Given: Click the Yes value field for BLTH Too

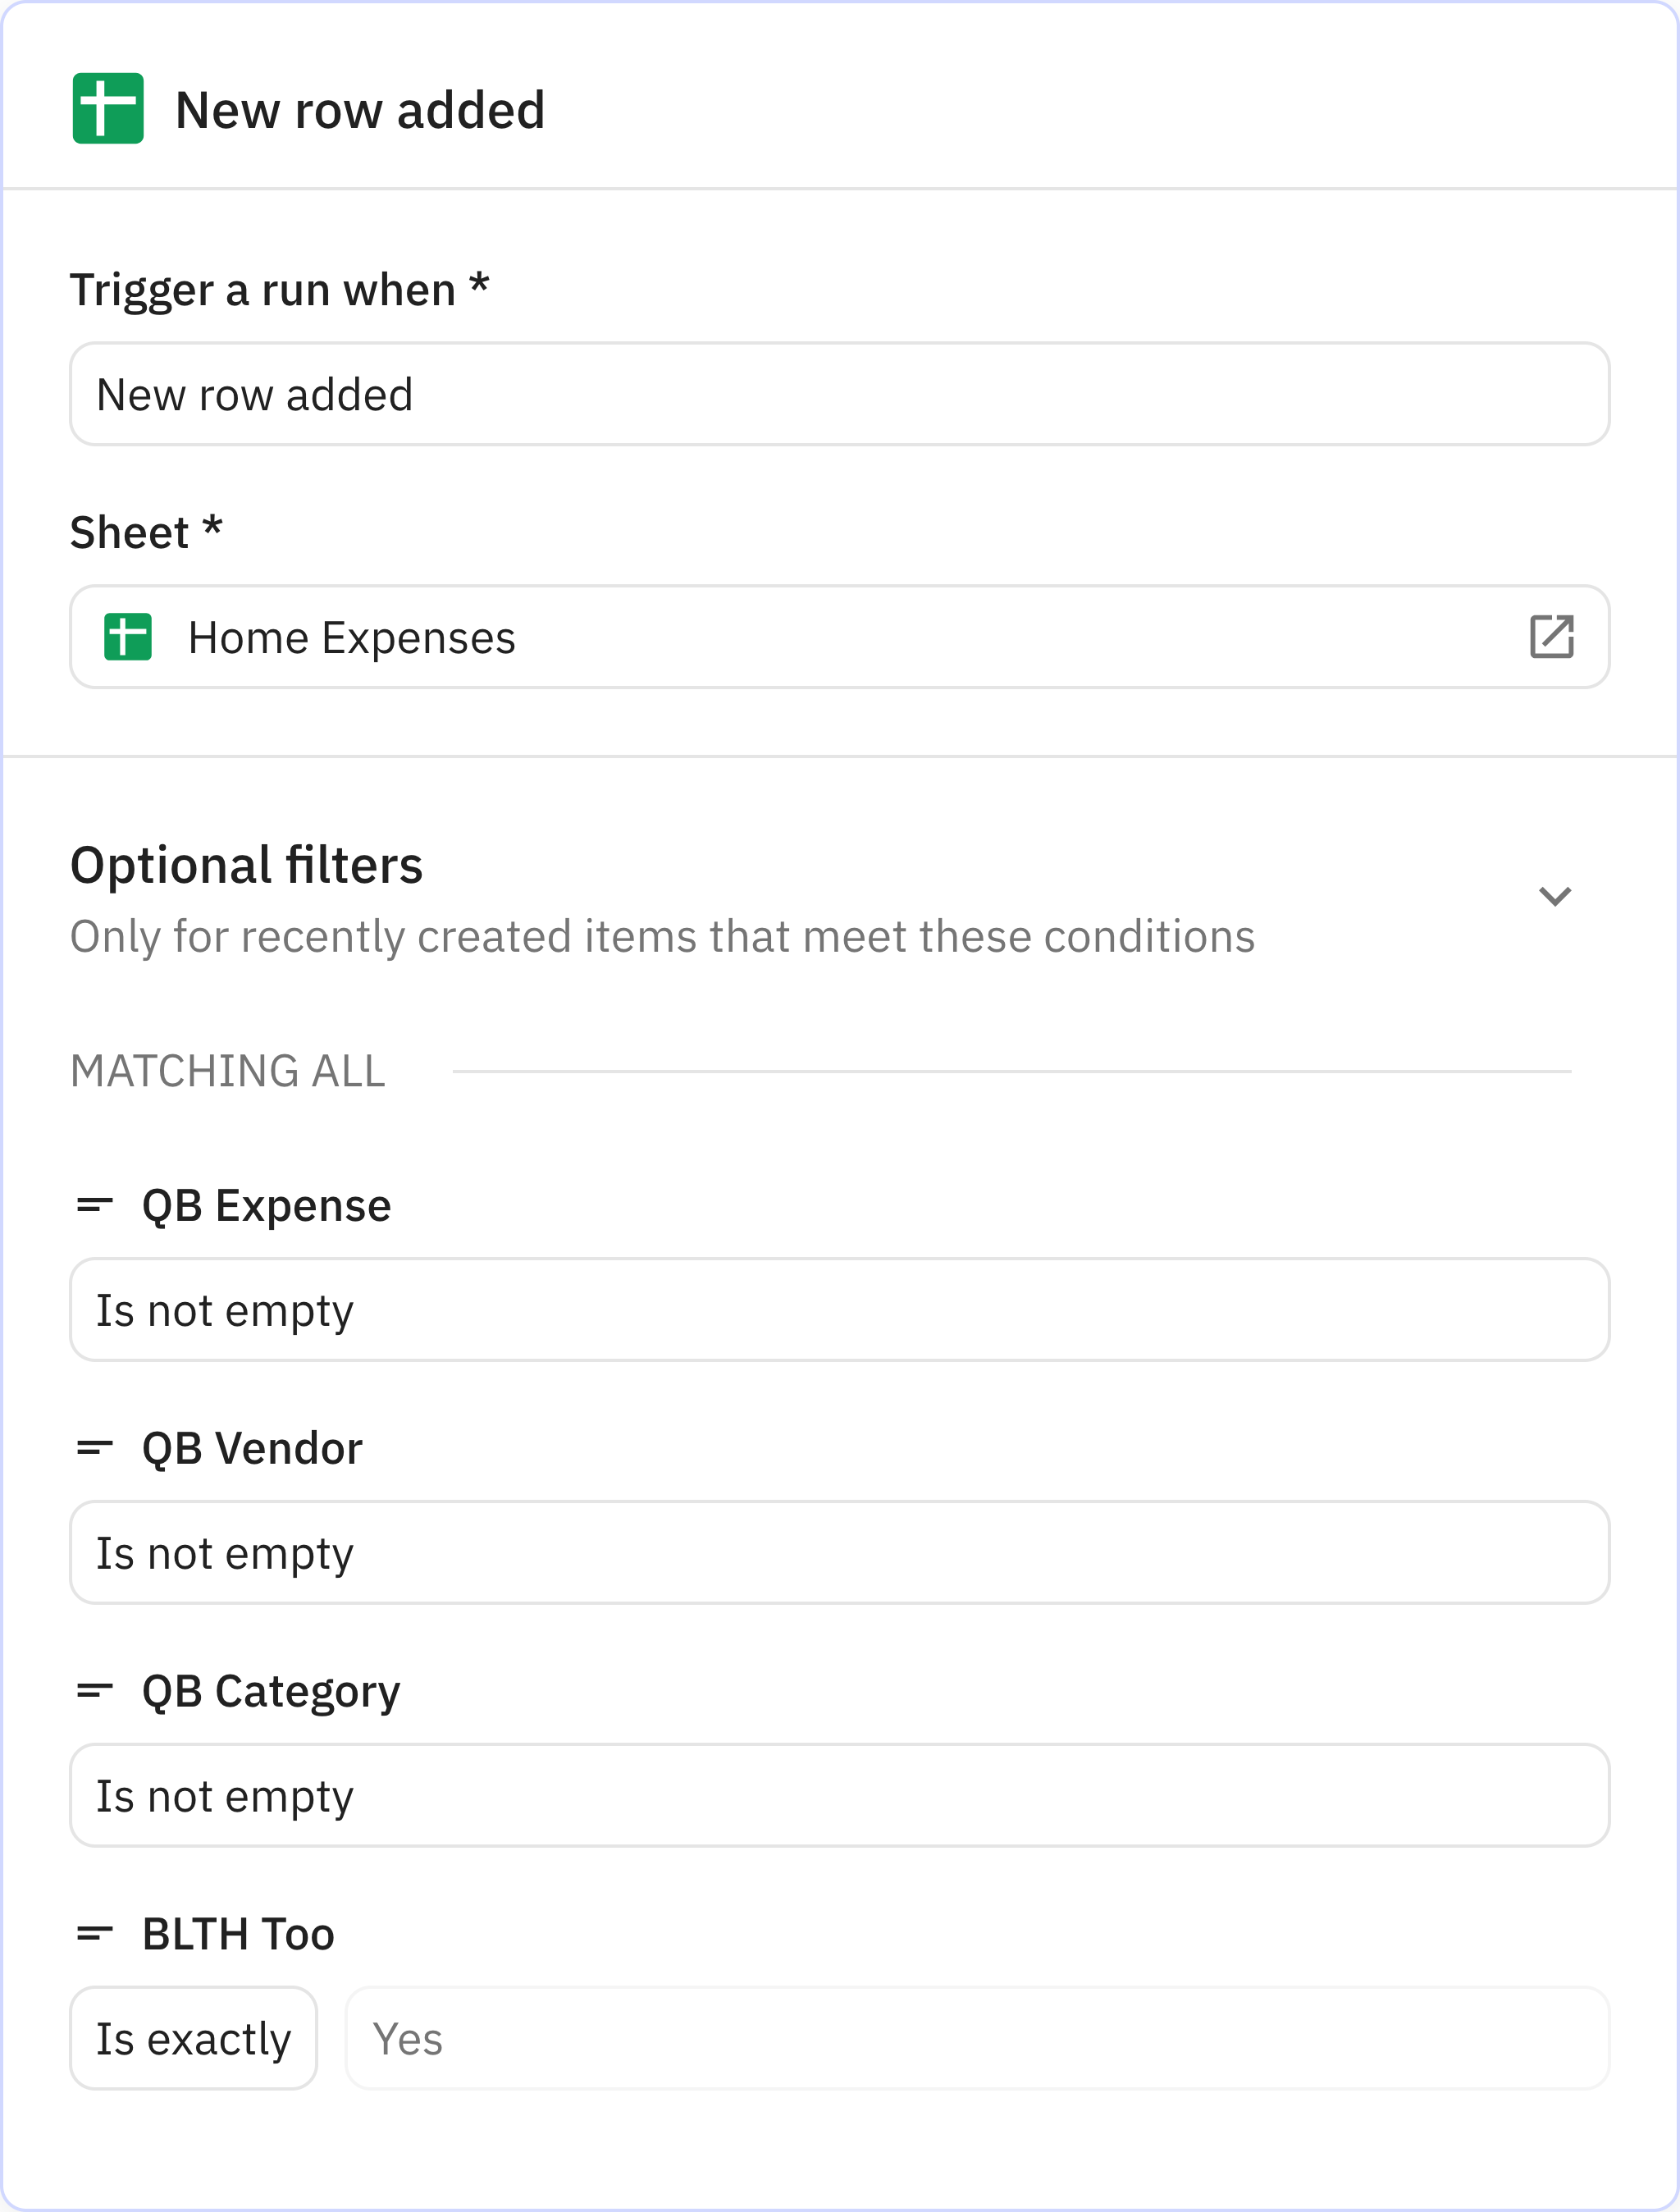Looking at the screenshot, I should (x=975, y=2037).
